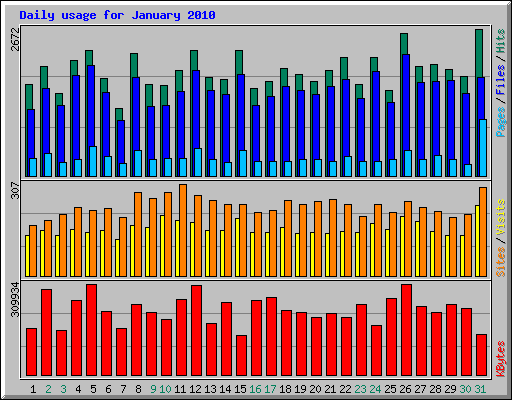Click the 'Daily usage for January 2010' title

coord(117,15)
